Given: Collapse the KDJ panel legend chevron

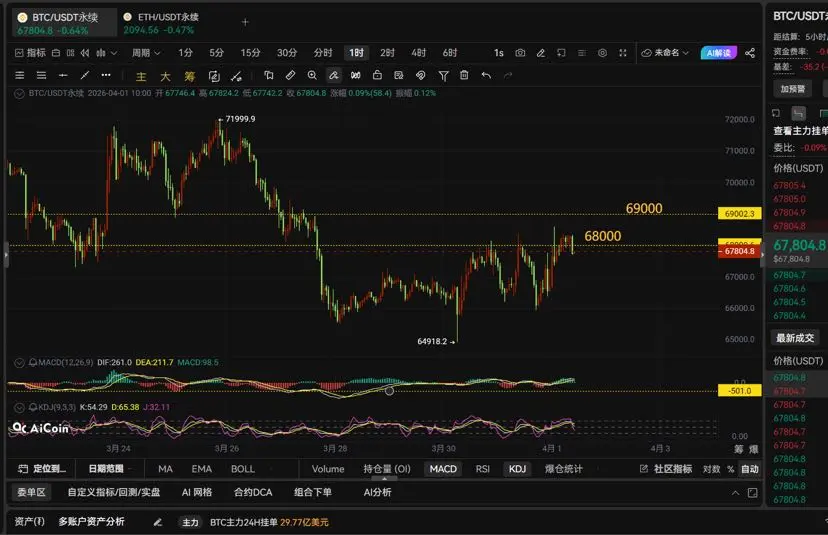Looking at the screenshot, I should pyautogui.click(x=19, y=407).
